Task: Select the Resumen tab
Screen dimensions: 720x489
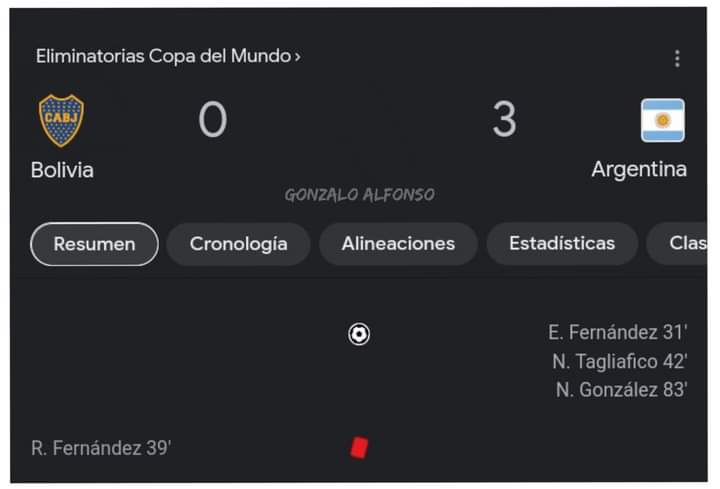Action: click(94, 244)
